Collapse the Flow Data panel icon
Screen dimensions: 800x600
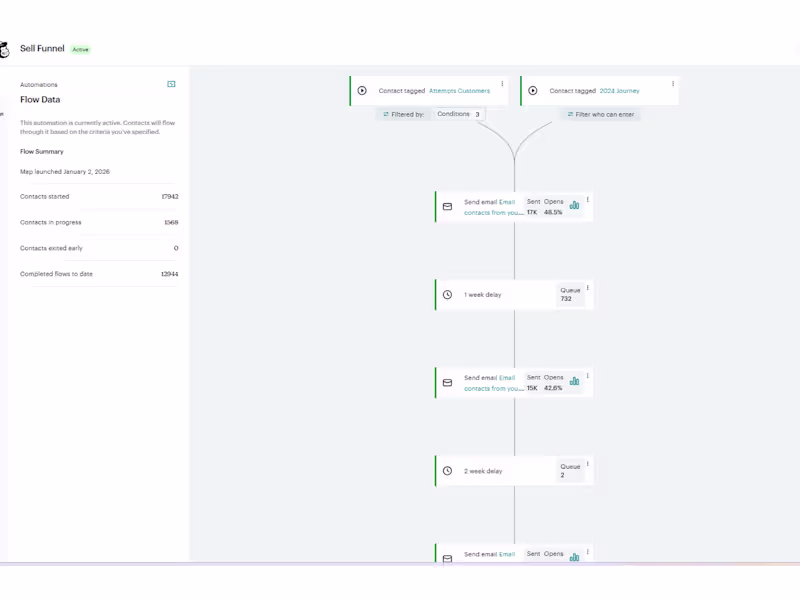click(171, 85)
